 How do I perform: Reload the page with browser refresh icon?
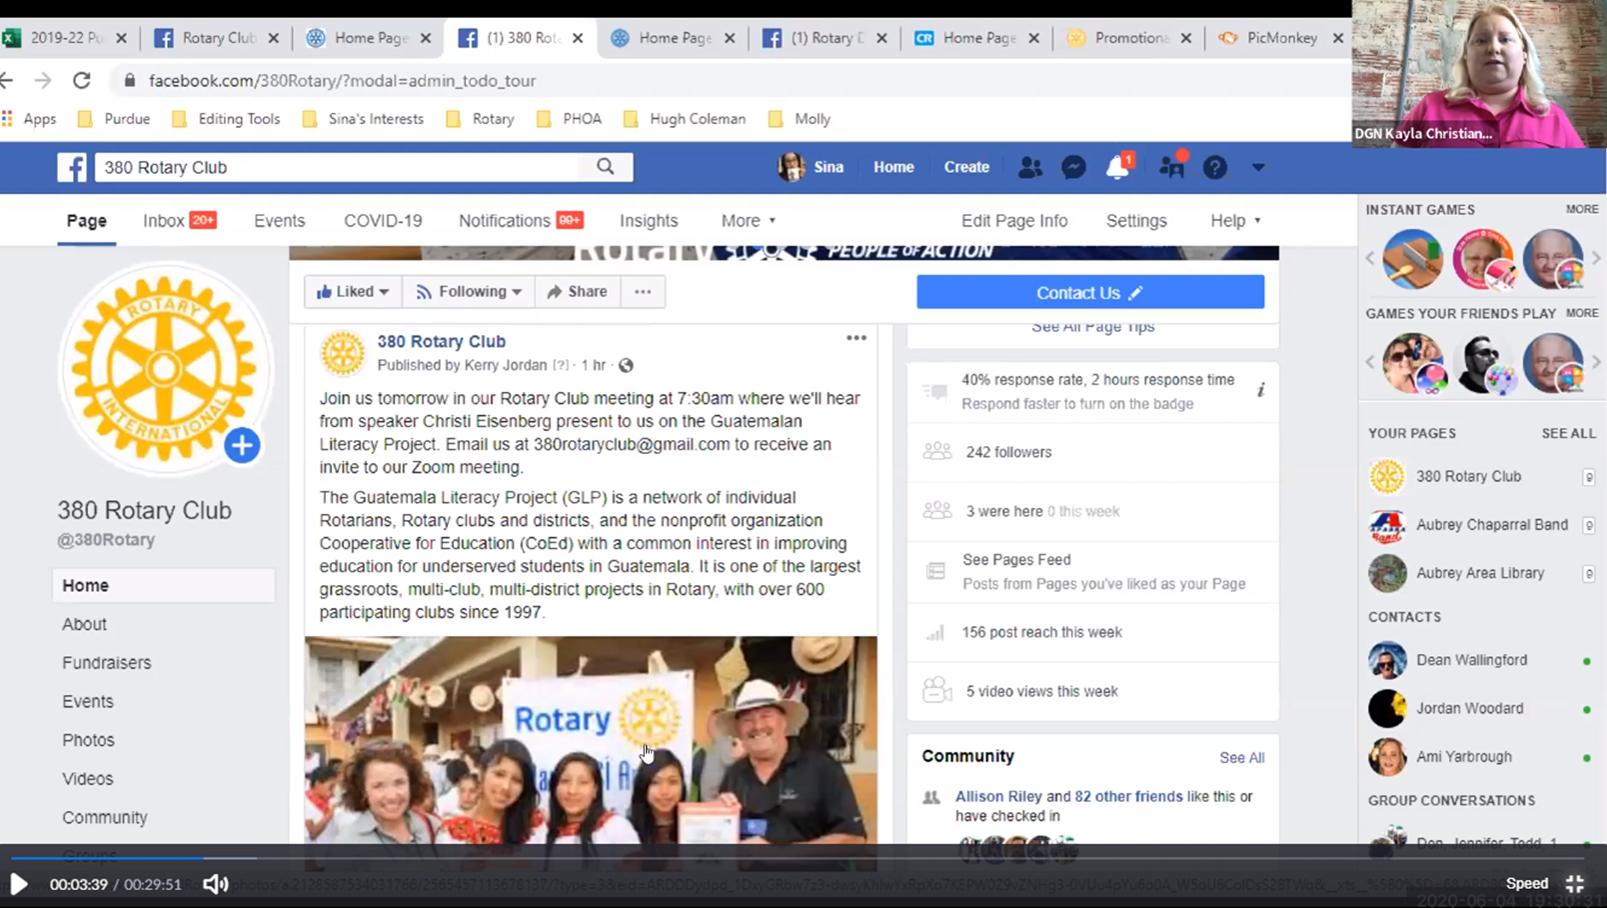tap(82, 80)
